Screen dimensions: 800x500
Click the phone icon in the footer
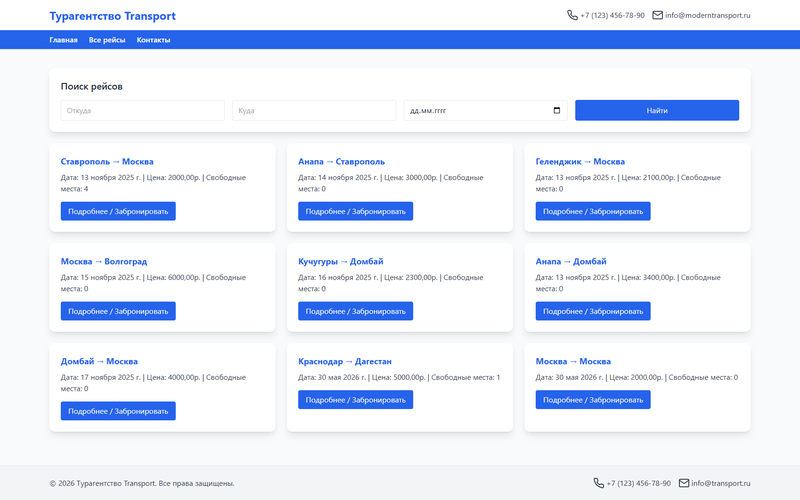598,483
